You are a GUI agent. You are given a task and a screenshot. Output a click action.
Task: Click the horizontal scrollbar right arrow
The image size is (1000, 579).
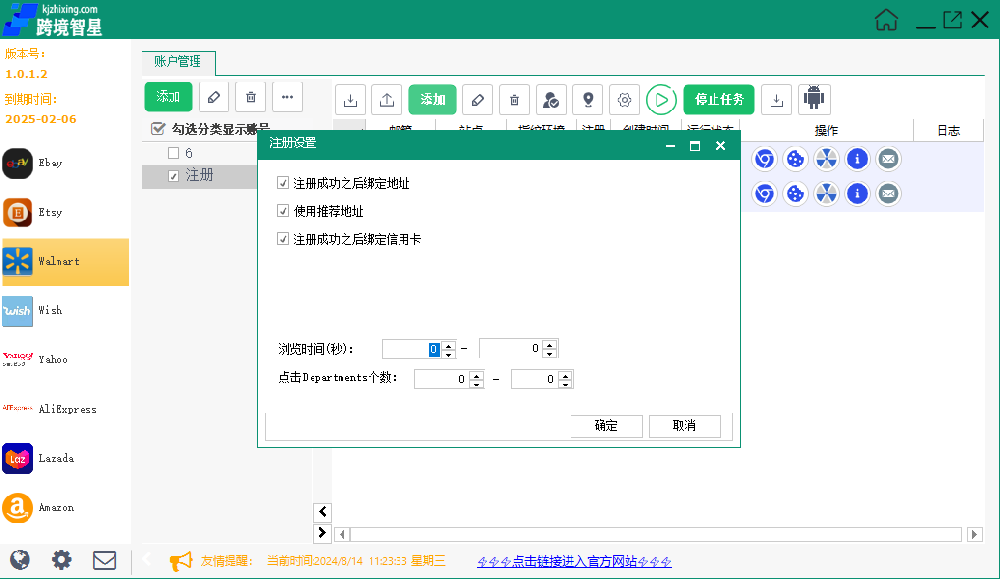pyautogui.click(x=974, y=534)
